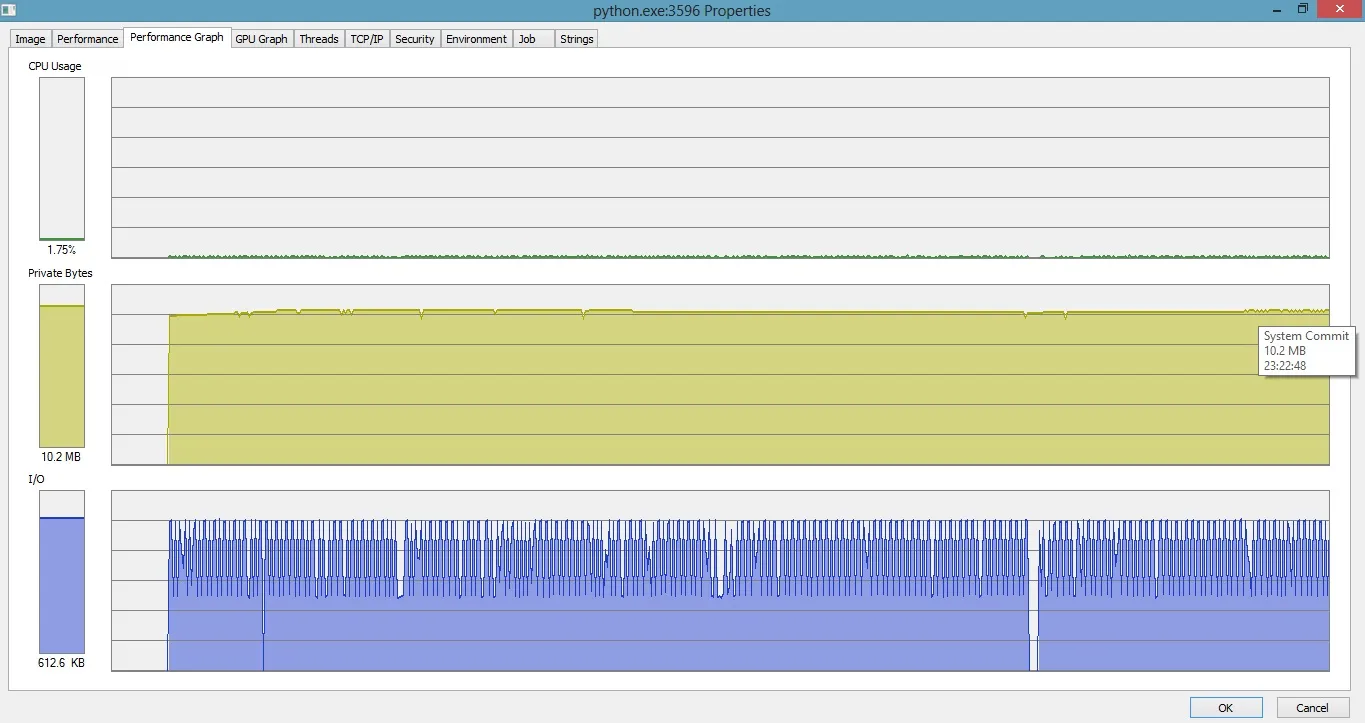This screenshot has height=723, width=1365.
Task: Open the Security tab
Action: click(415, 39)
